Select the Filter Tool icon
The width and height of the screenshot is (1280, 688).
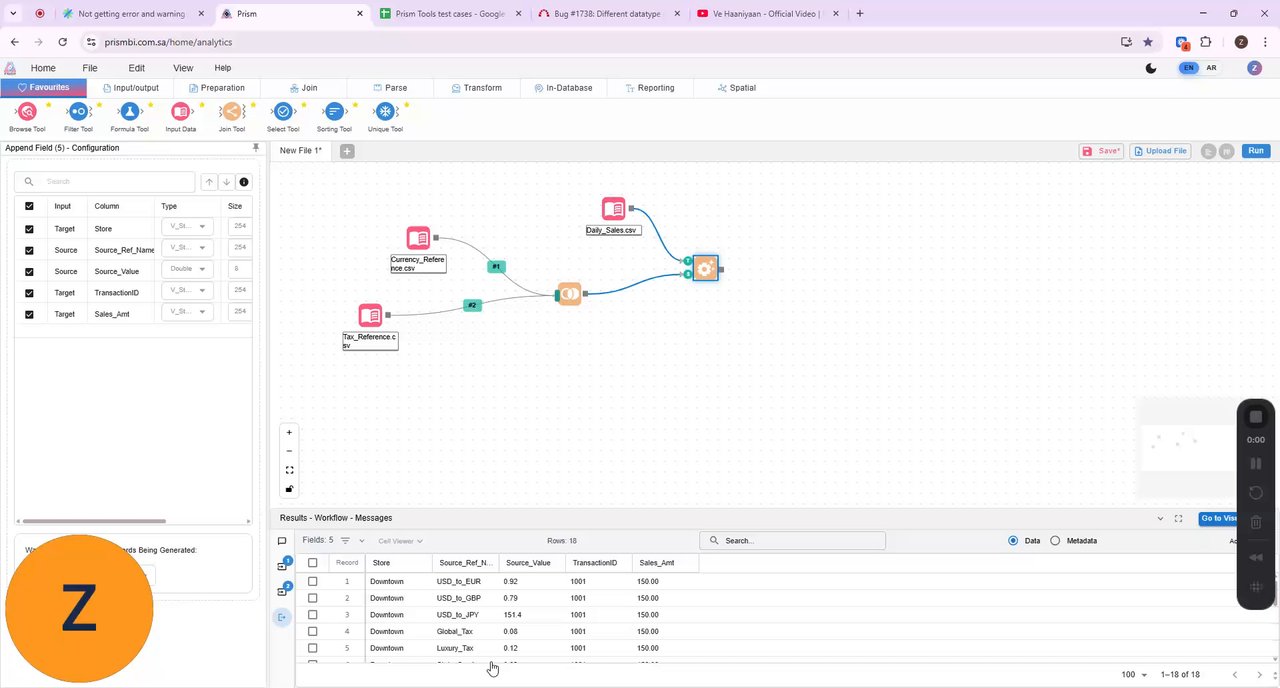coord(78,112)
